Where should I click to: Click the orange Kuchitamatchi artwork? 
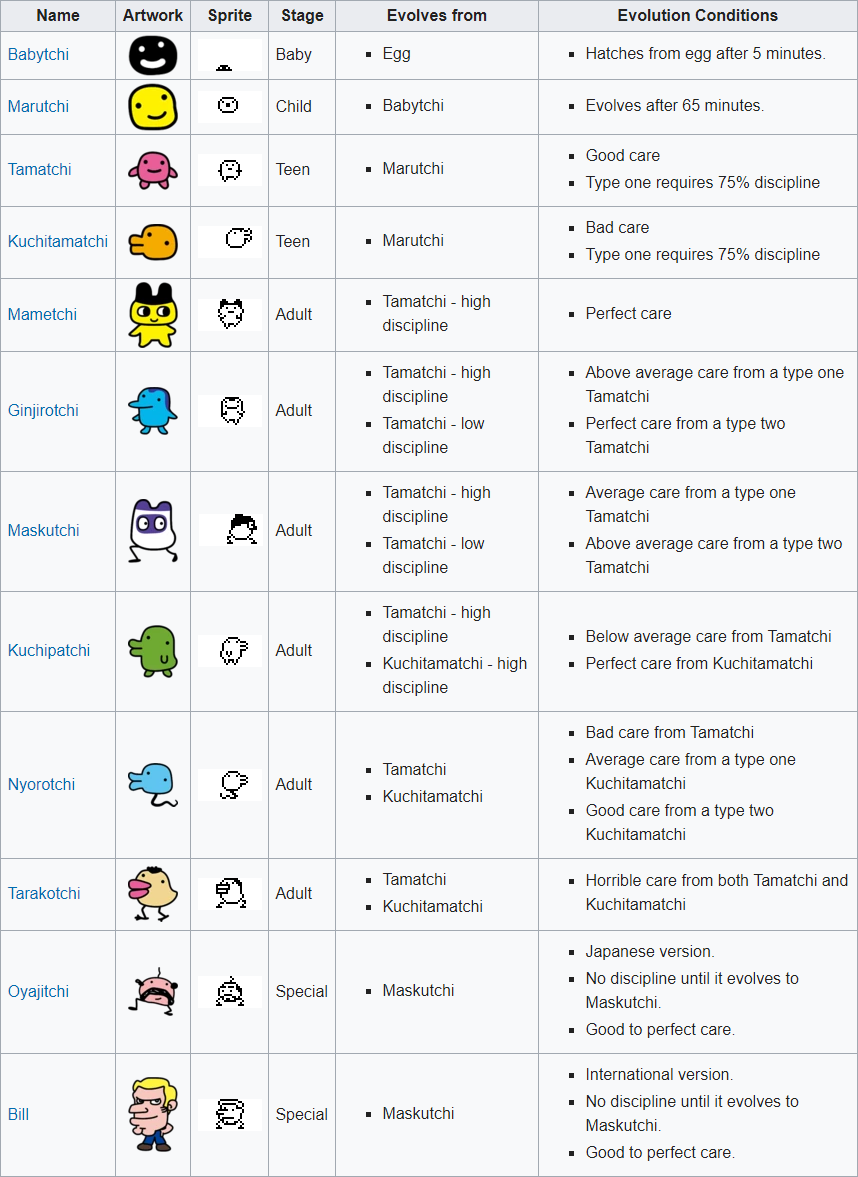pyautogui.click(x=152, y=241)
